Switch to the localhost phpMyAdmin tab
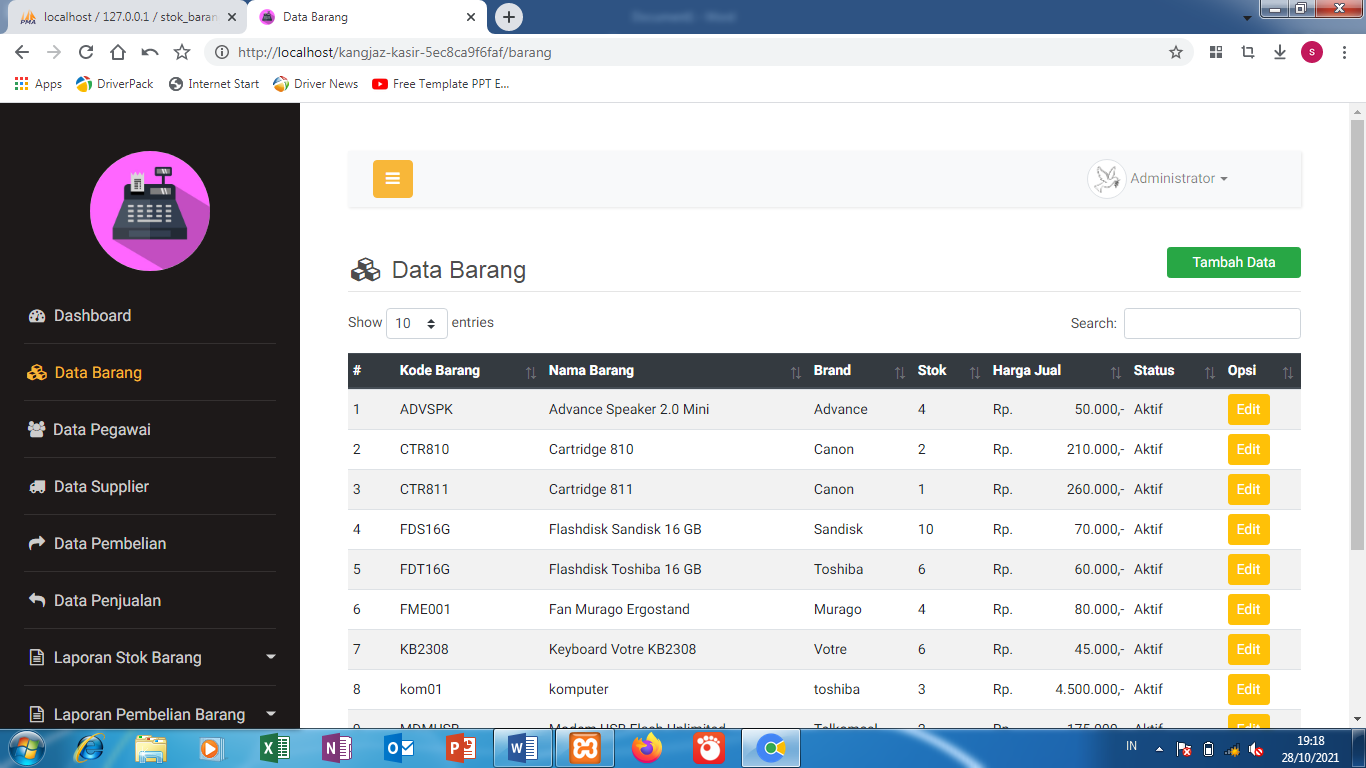 tap(128, 17)
